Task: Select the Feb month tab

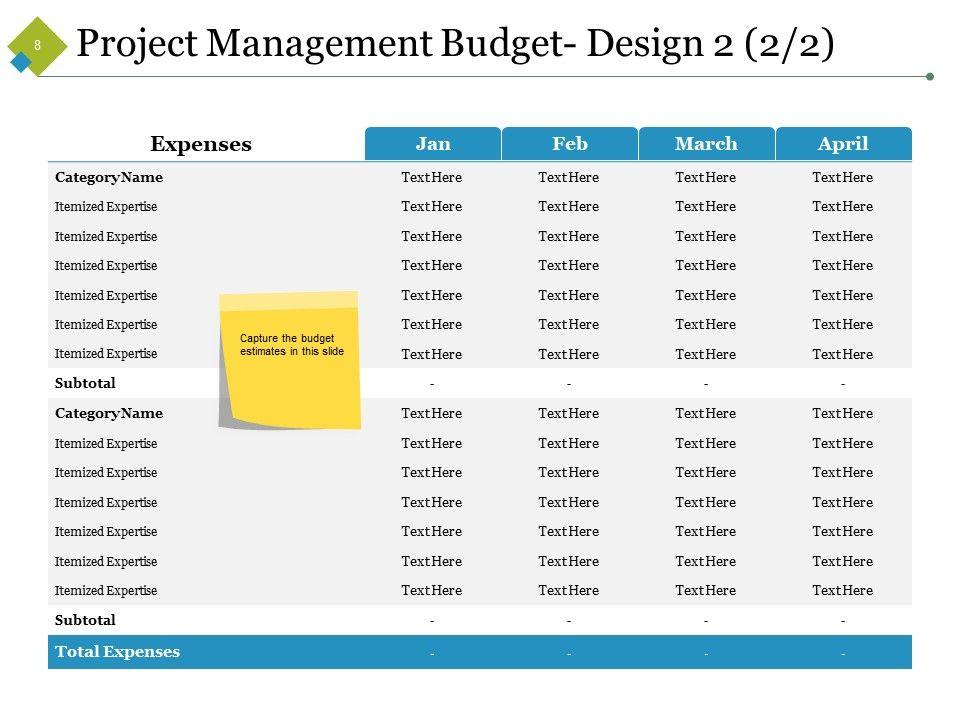Action: click(x=570, y=144)
